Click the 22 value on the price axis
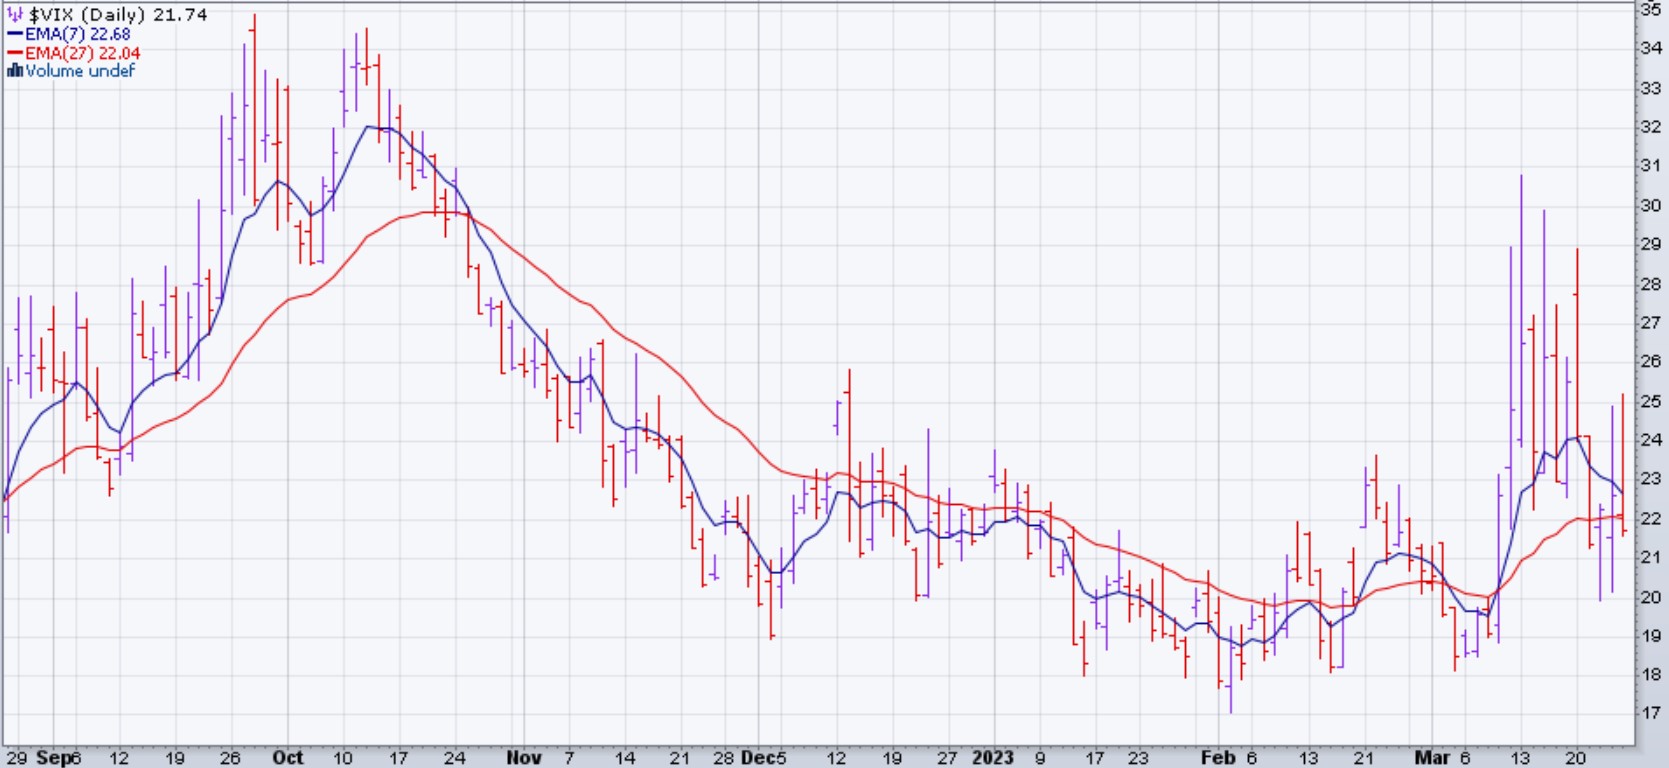 point(1651,518)
